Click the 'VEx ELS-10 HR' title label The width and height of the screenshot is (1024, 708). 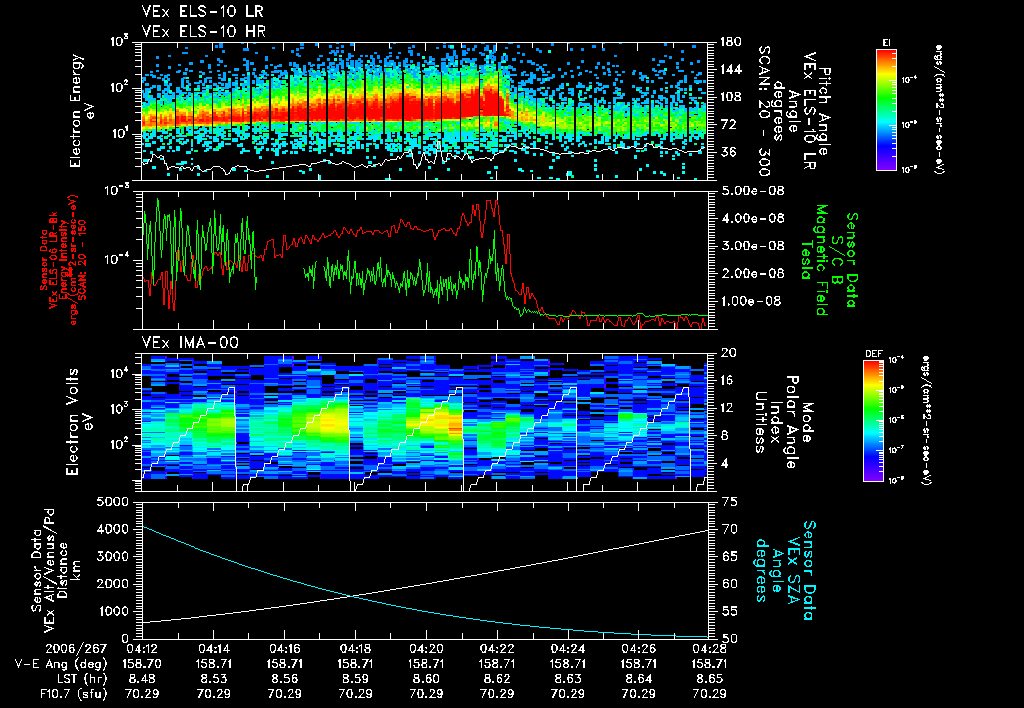[x=203, y=31]
